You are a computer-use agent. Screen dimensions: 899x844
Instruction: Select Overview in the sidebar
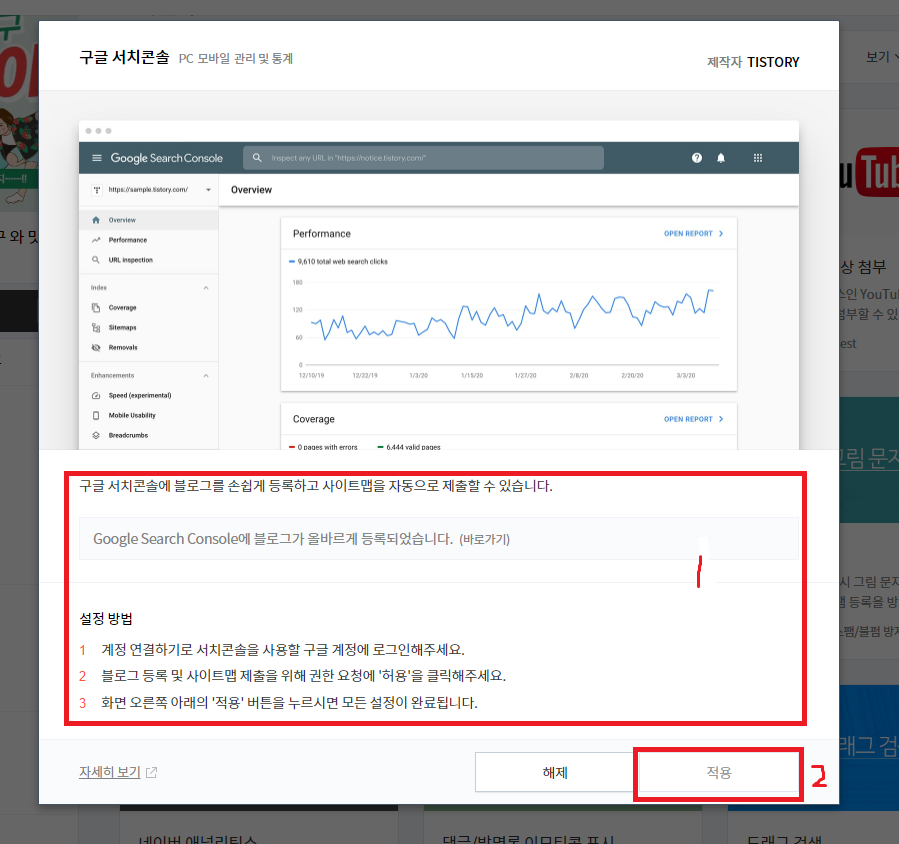(x=148, y=220)
